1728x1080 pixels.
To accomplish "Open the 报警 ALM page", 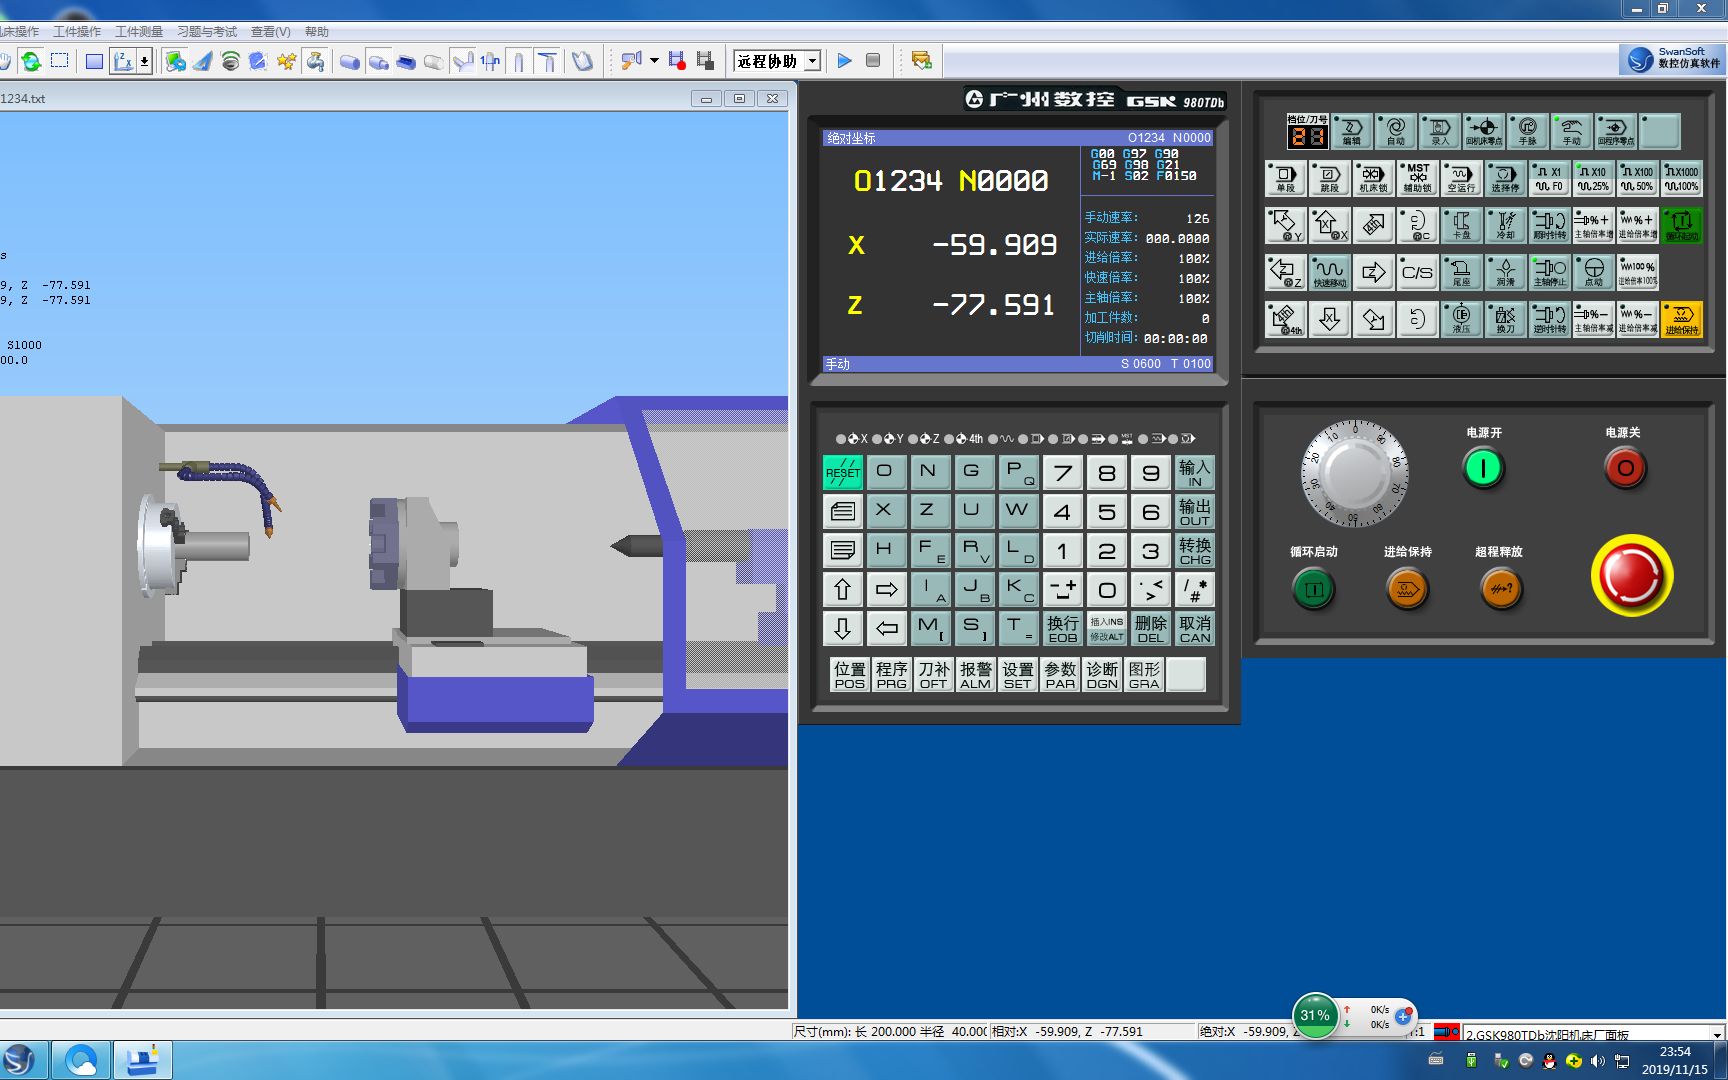I will [x=975, y=674].
